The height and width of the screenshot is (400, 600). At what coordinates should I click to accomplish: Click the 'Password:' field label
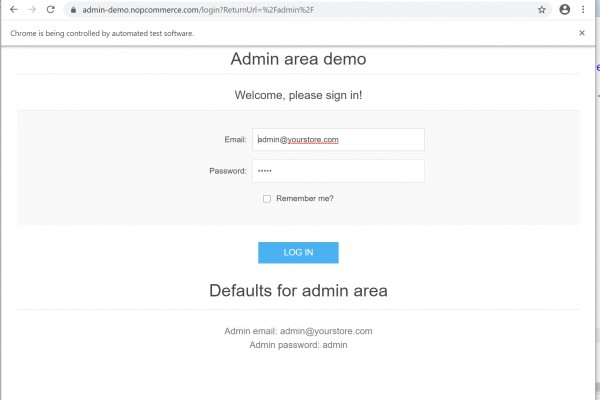click(x=228, y=171)
